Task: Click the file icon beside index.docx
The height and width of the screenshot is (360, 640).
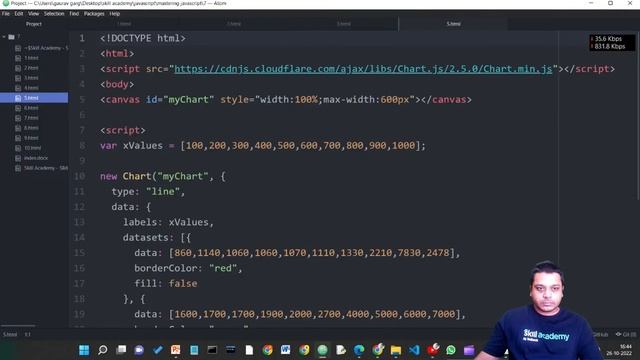Action: coord(18,158)
